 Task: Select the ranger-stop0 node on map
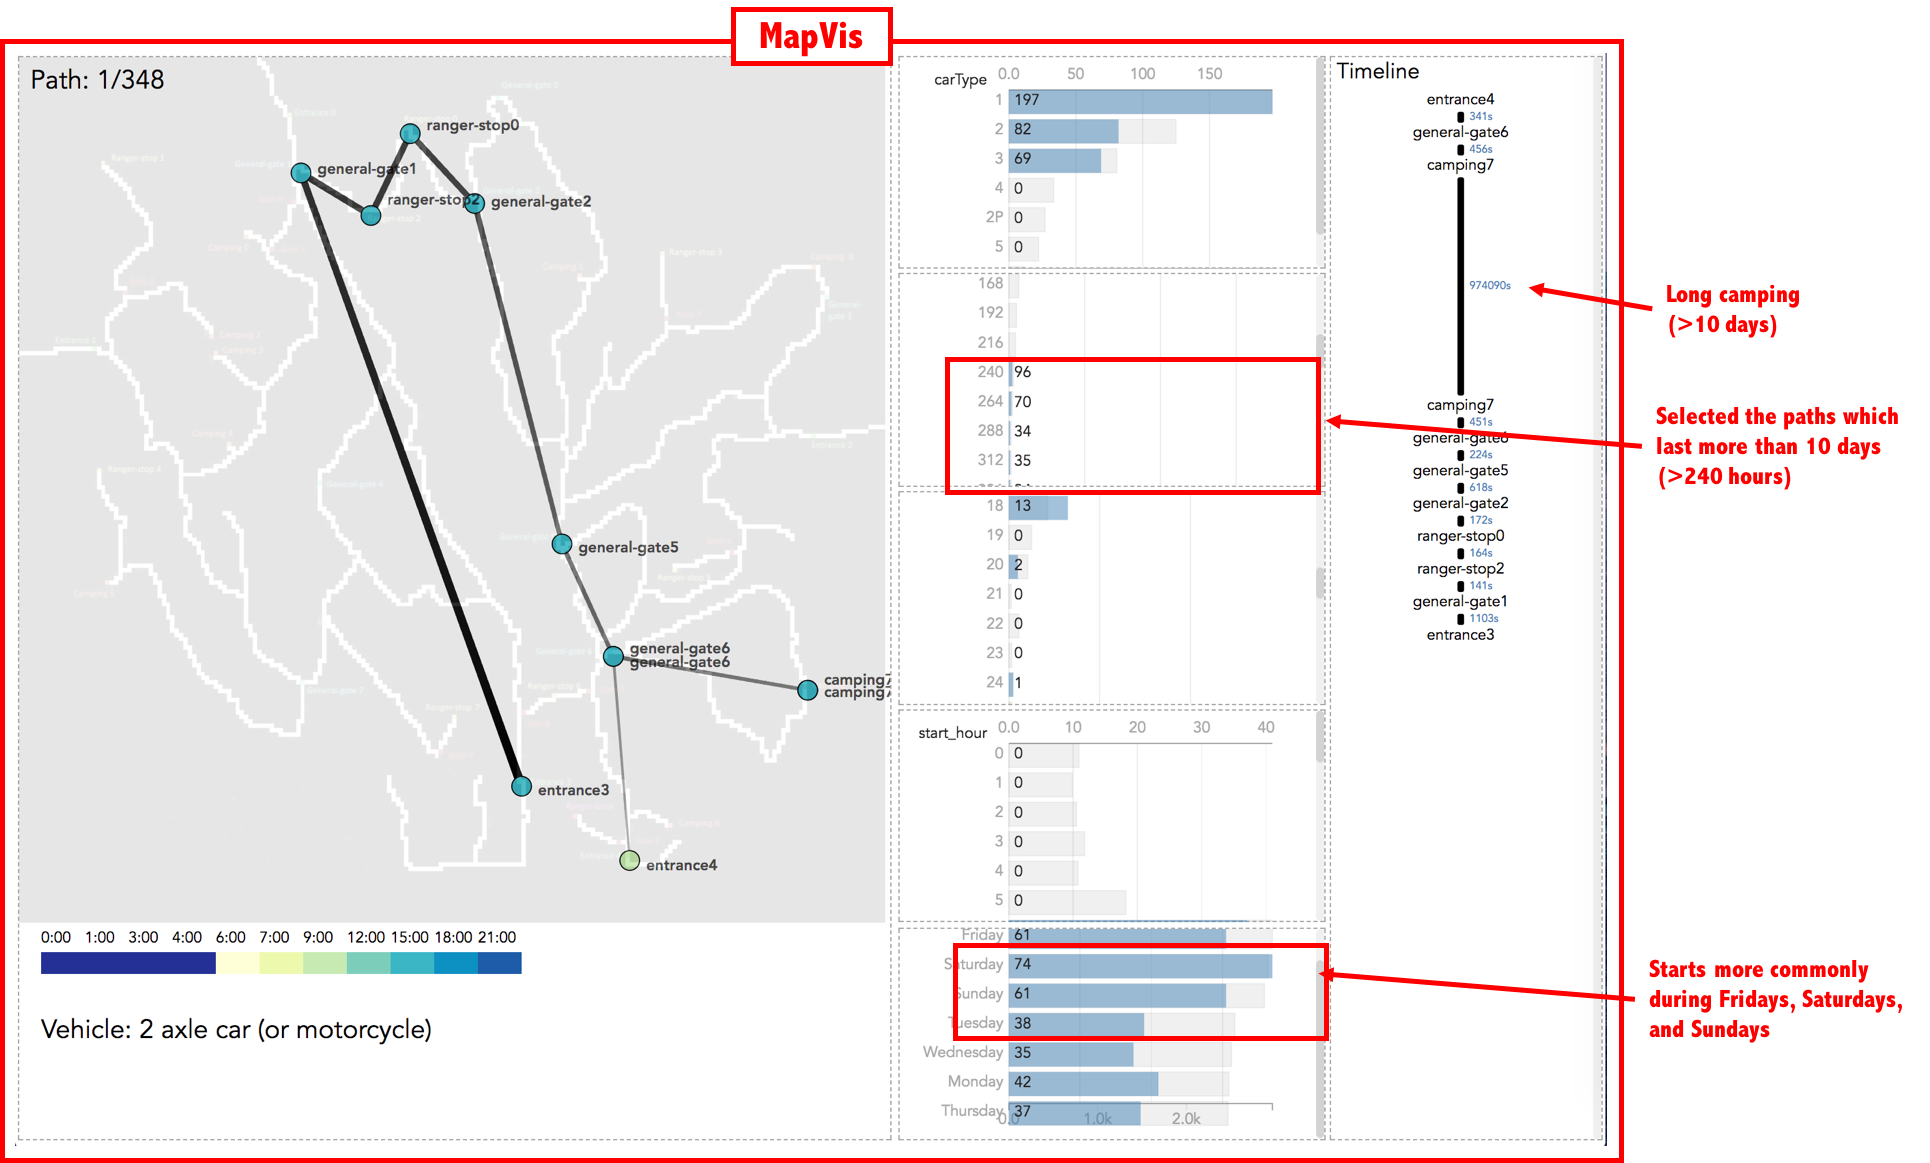coord(410,133)
